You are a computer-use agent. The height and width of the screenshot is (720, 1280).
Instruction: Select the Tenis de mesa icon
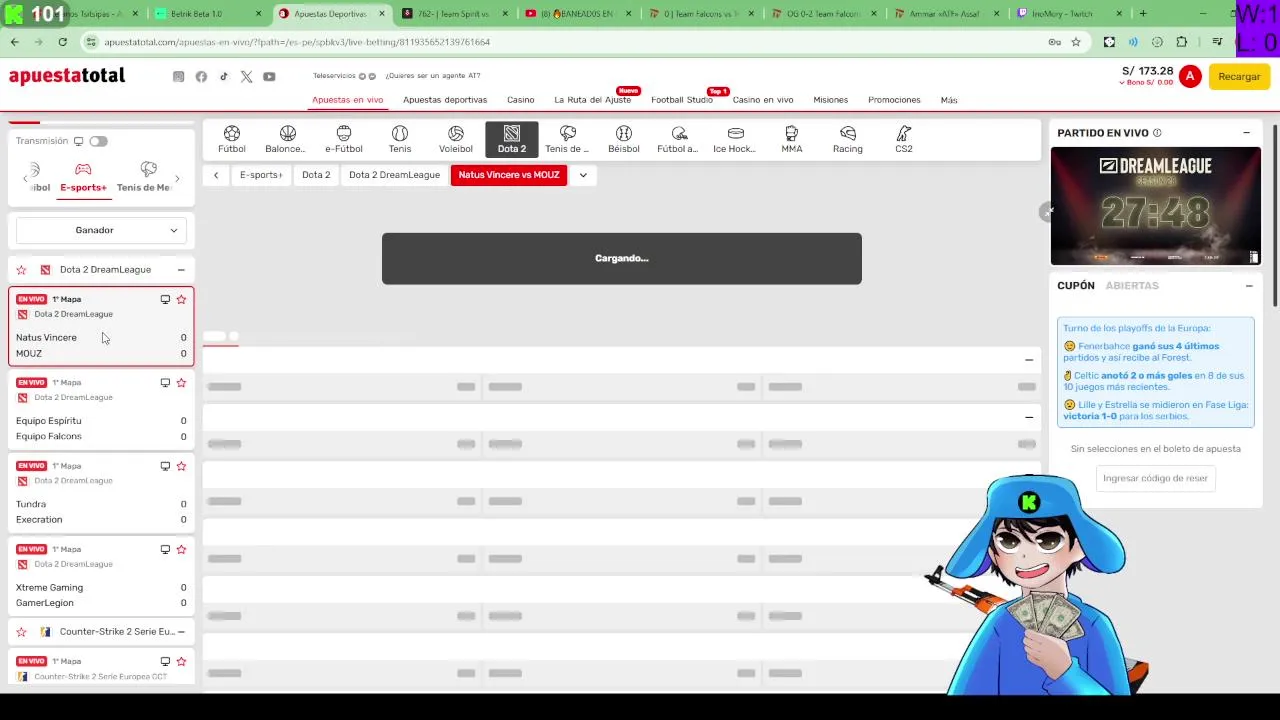coord(568,139)
